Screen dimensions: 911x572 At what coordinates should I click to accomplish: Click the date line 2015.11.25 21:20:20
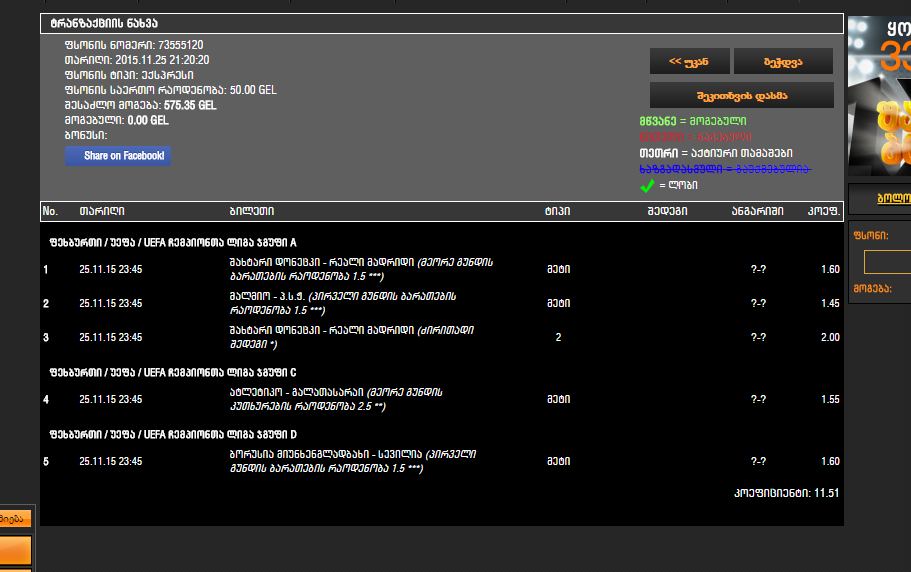pyautogui.click(x=137, y=60)
